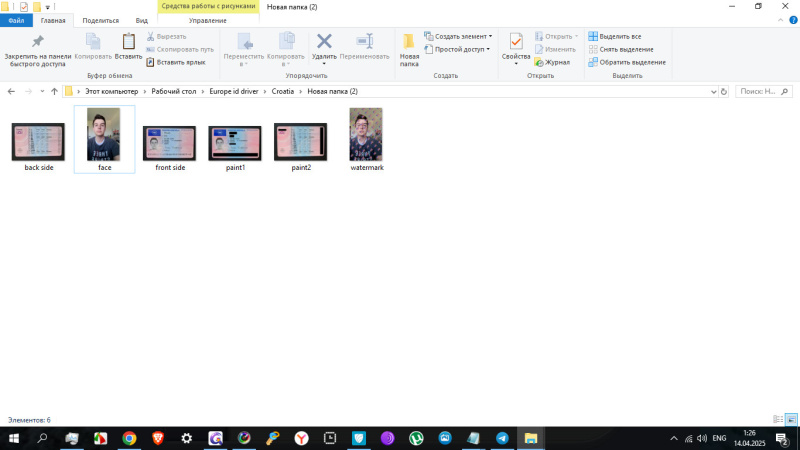Click the Вырезать (Cut) scissors icon
Viewport: 800px width, 450px height.
[x=151, y=36]
